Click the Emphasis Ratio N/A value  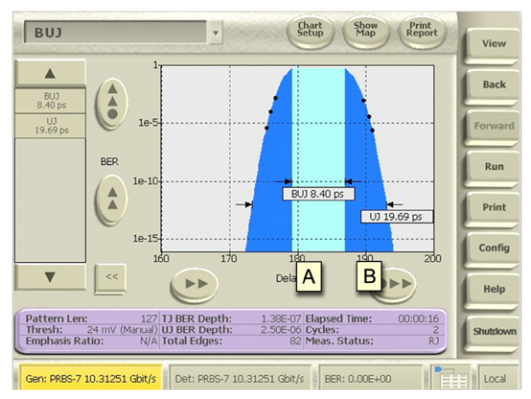point(149,341)
